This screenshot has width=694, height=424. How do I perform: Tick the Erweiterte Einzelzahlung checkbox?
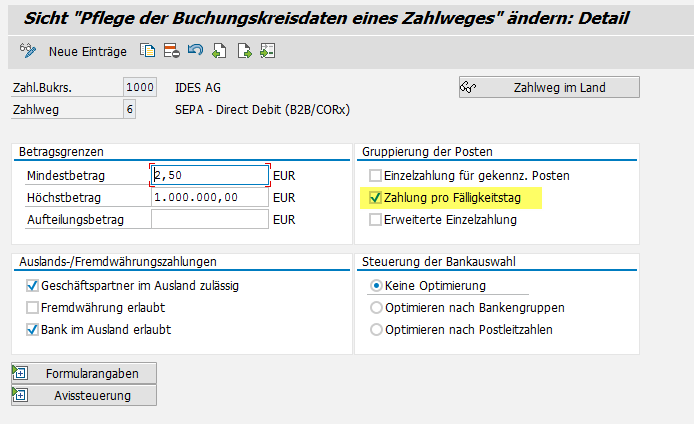376,220
